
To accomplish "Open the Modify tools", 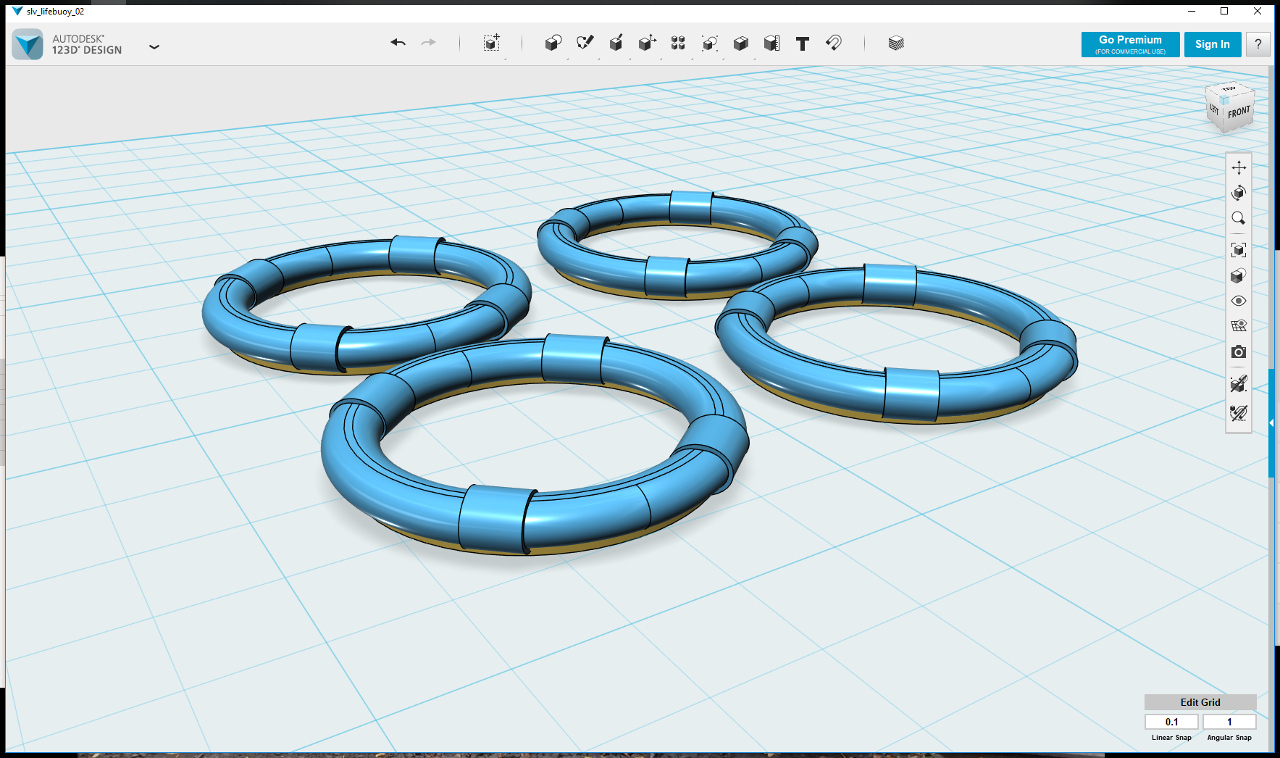I will coord(647,43).
